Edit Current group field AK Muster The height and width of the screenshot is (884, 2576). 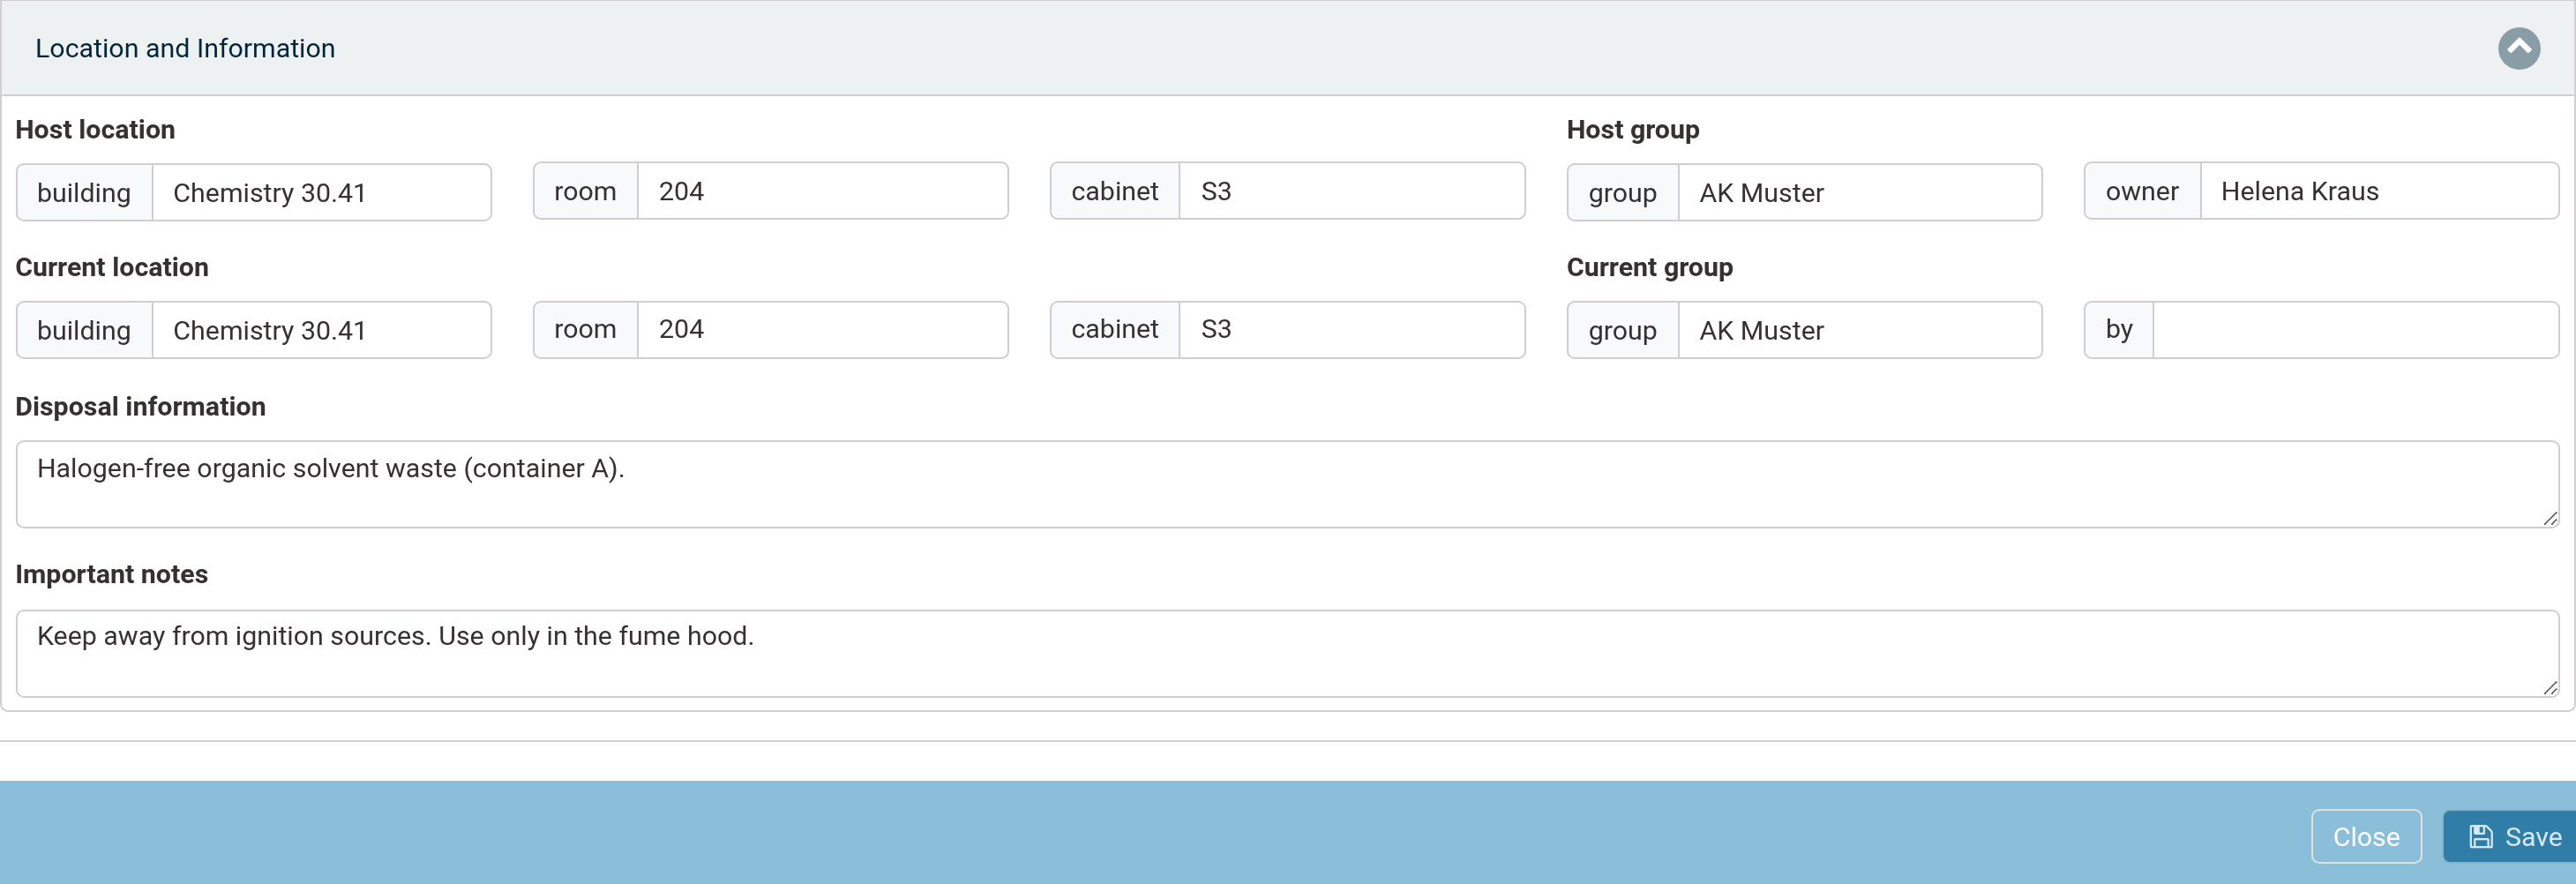click(x=1860, y=330)
